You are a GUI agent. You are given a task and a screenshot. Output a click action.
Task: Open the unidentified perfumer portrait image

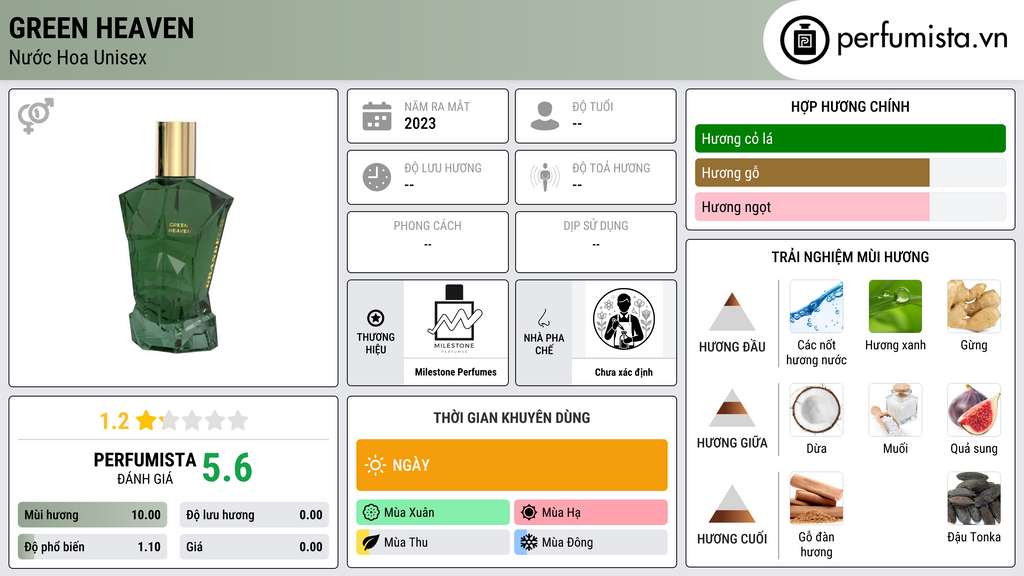624,319
